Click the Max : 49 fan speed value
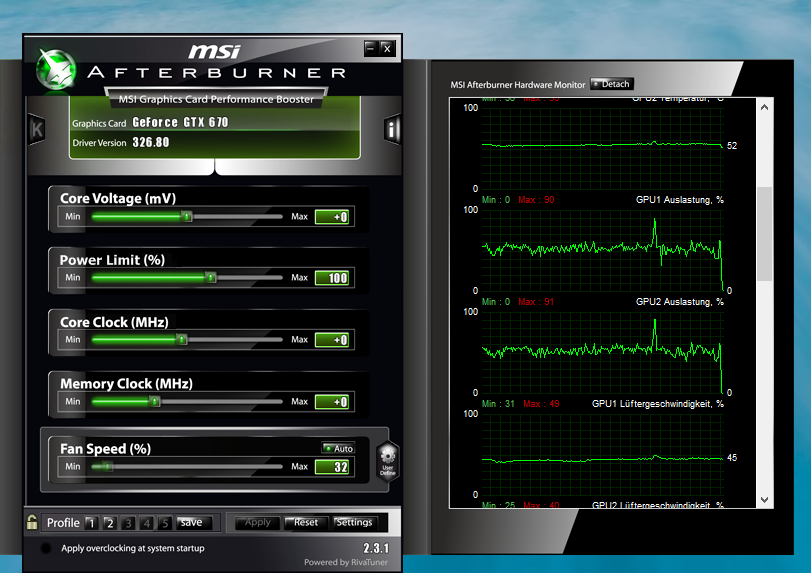811x573 pixels. (x=541, y=403)
